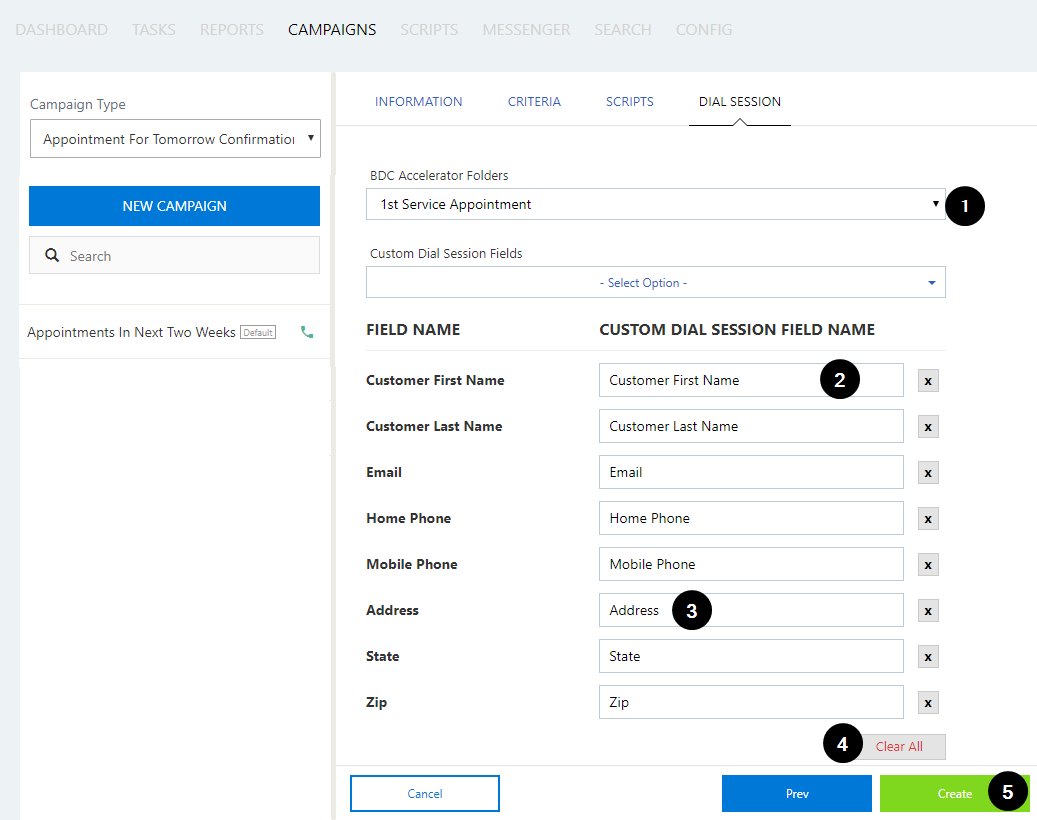The width and height of the screenshot is (1037, 820).
Task: Open the Messenger menu
Action: coord(526,30)
